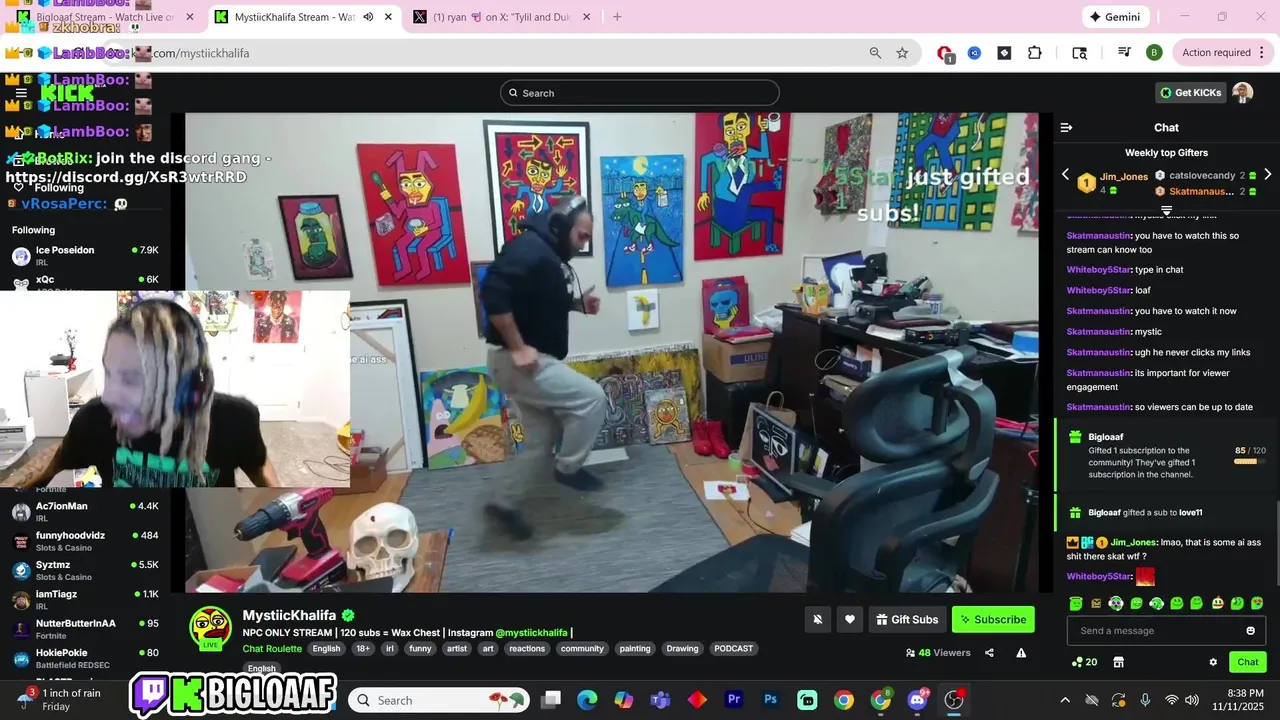Select the PODCAST tag
1280x720 pixels.
pos(733,649)
